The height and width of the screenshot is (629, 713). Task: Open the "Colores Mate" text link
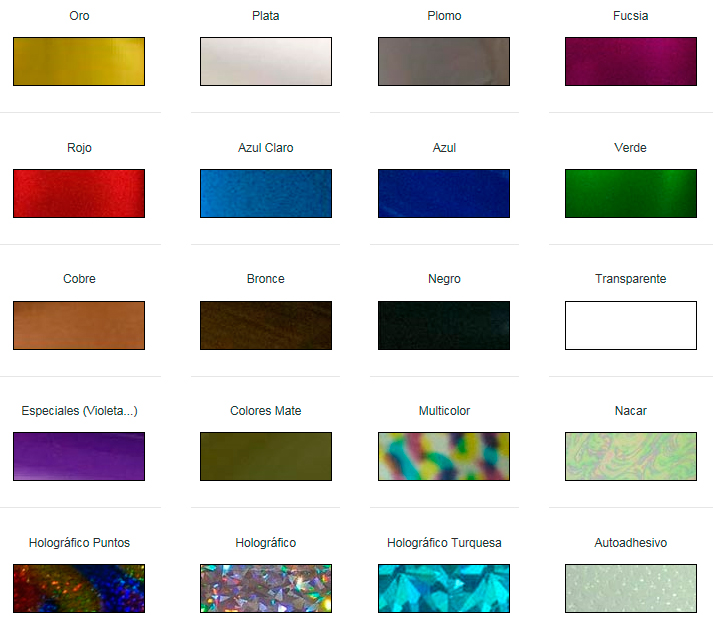point(266,411)
